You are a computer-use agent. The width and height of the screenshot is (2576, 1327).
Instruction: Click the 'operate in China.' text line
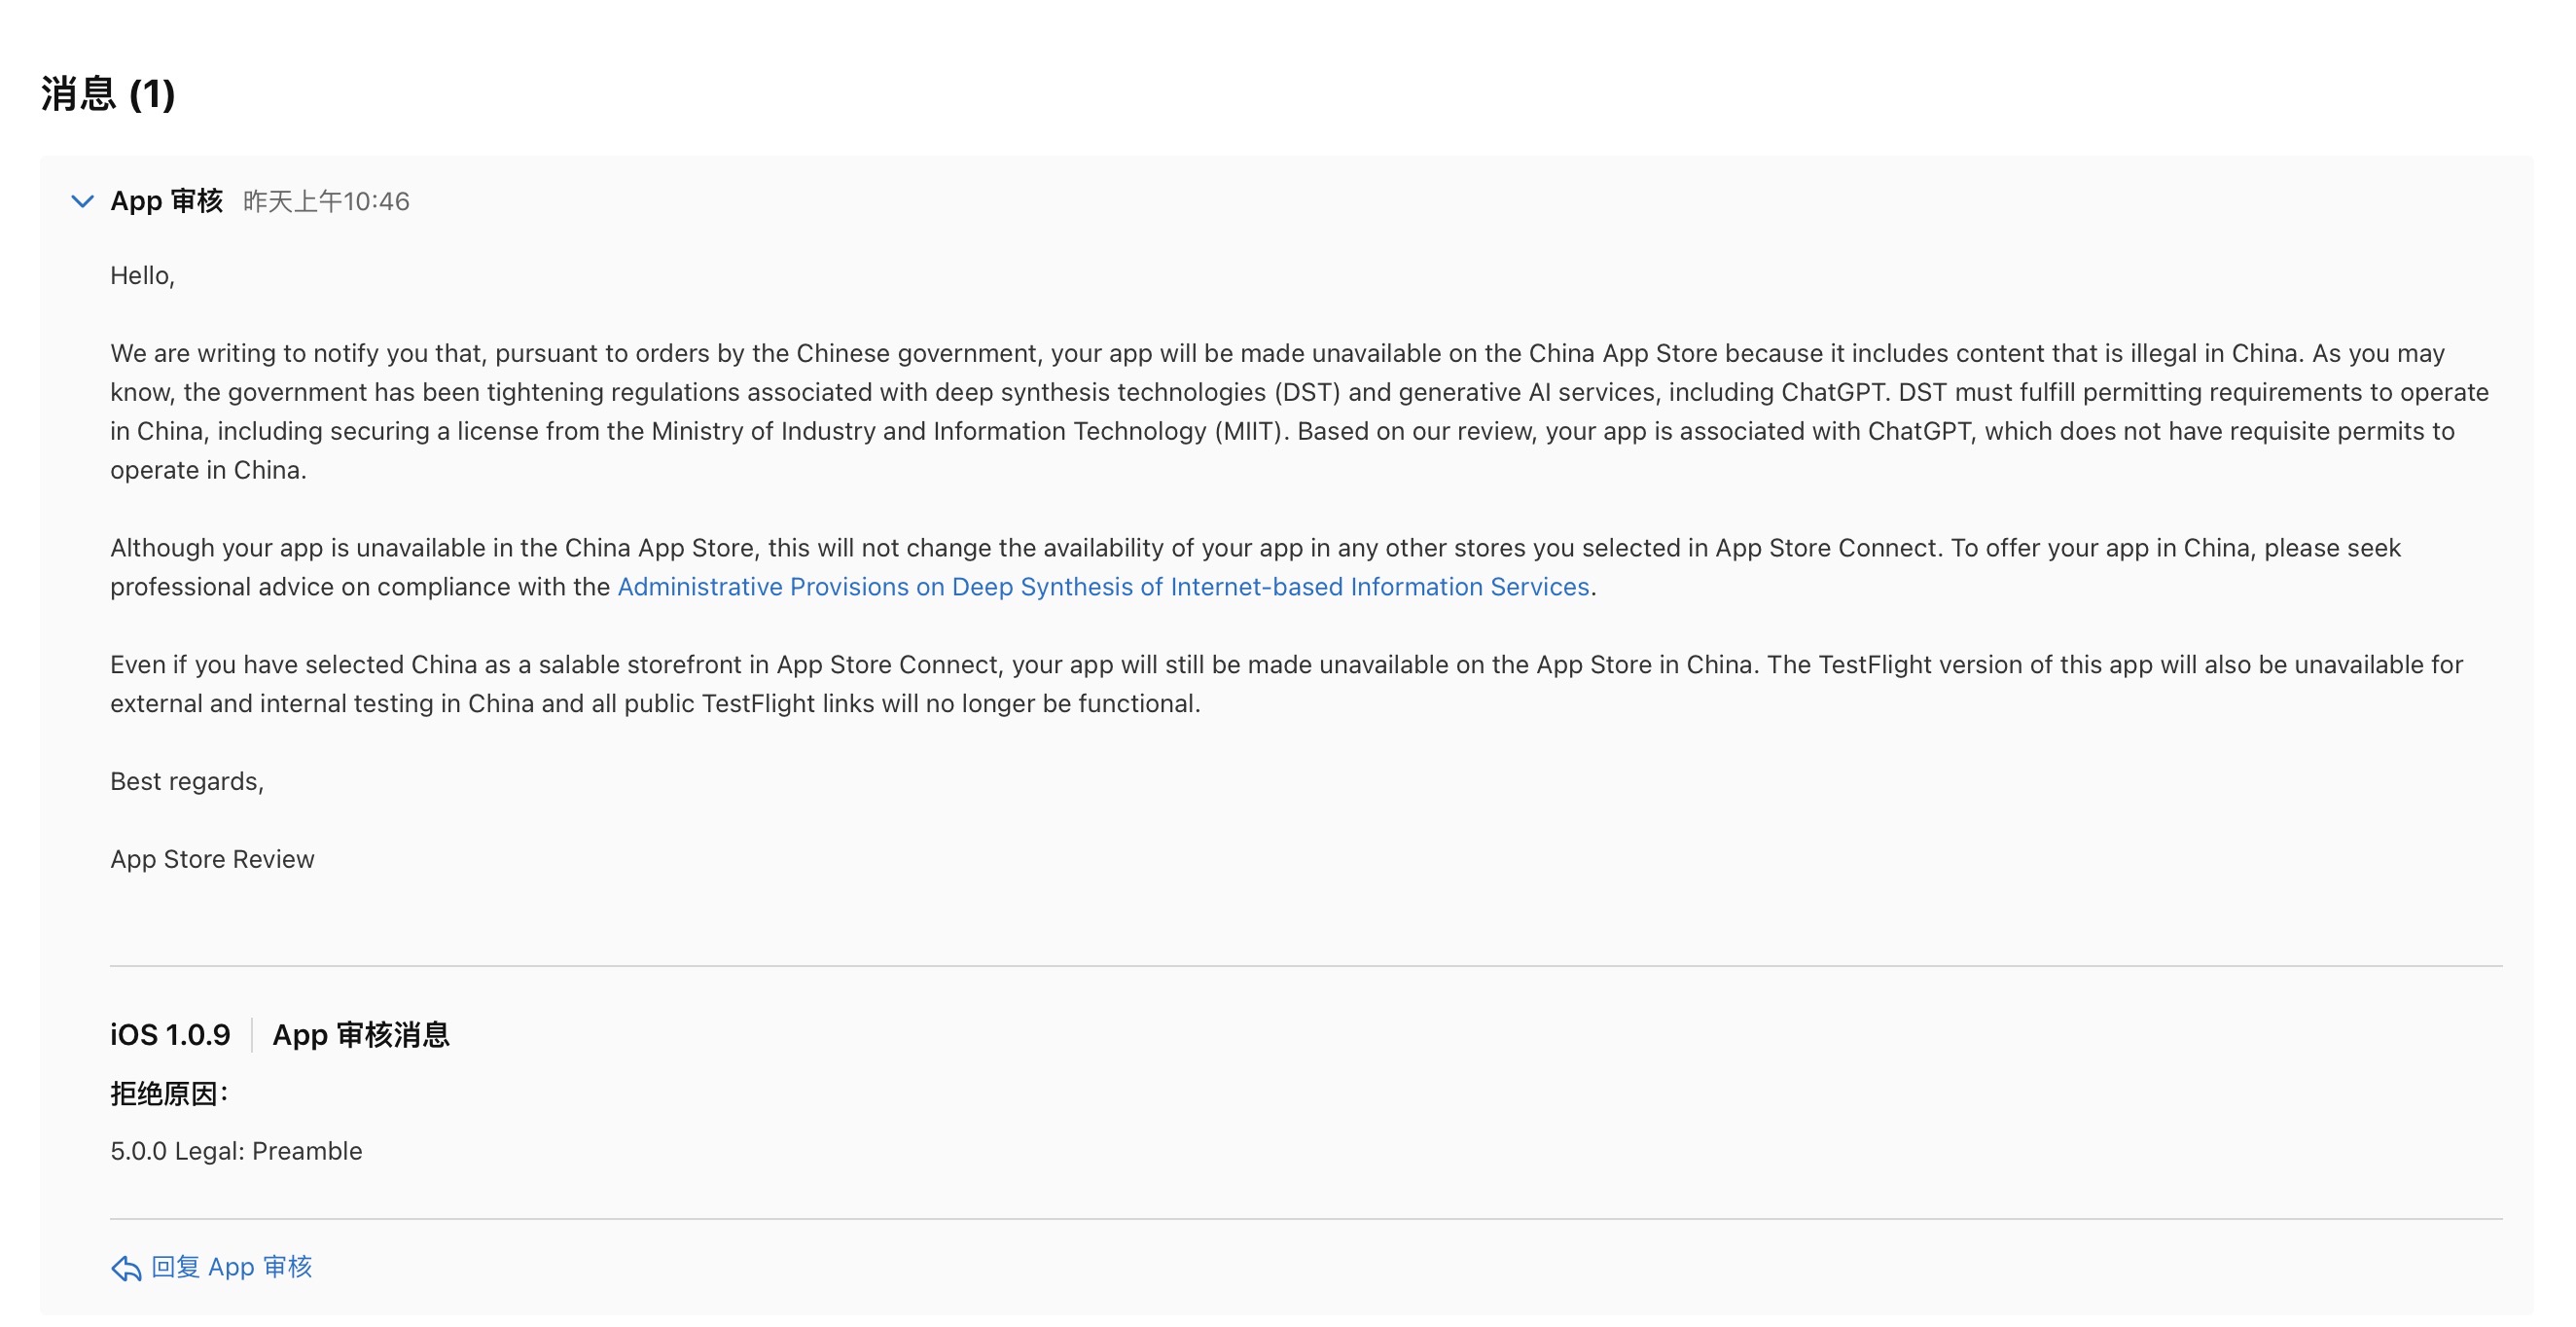[x=208, y=470]
